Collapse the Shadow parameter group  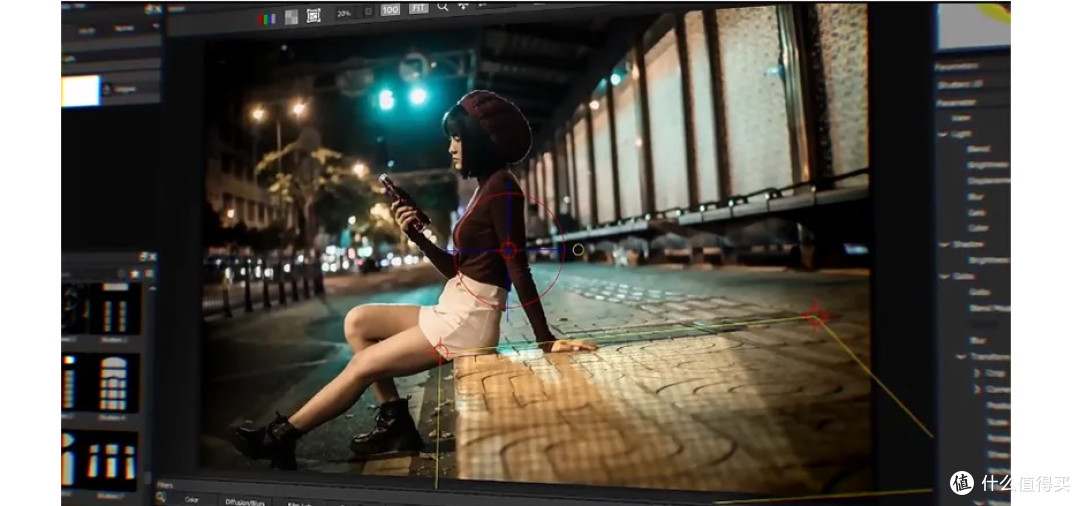pyautogui.click(x=942, y=244)
